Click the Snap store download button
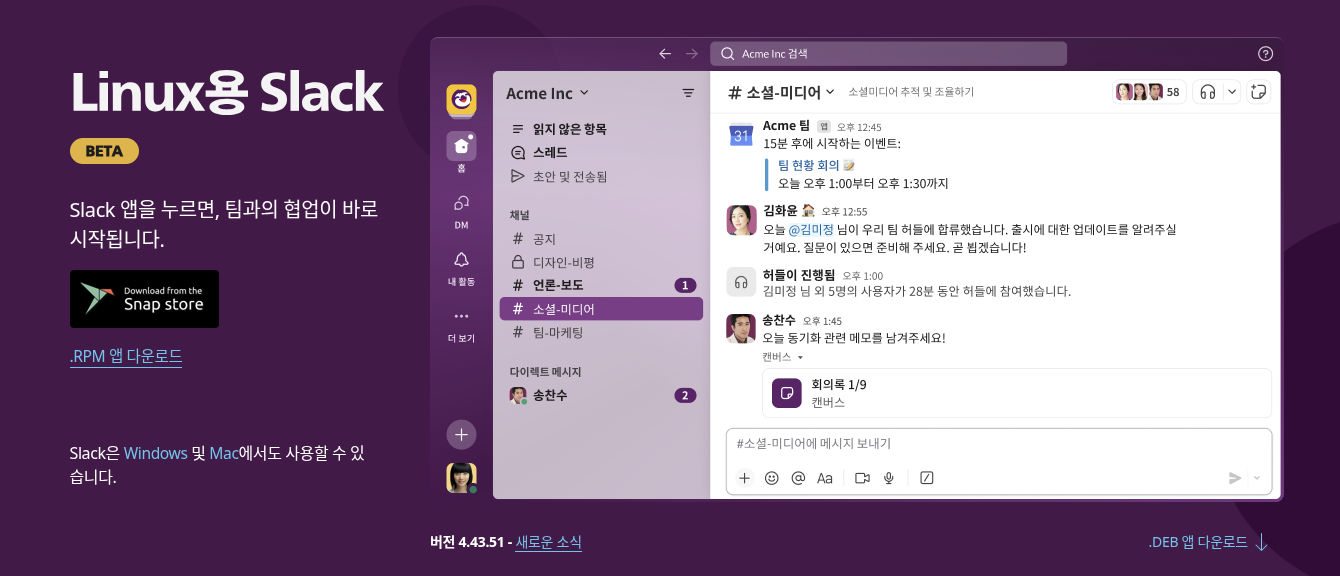This screenshot has height=576, width=1340. (144, 299)
